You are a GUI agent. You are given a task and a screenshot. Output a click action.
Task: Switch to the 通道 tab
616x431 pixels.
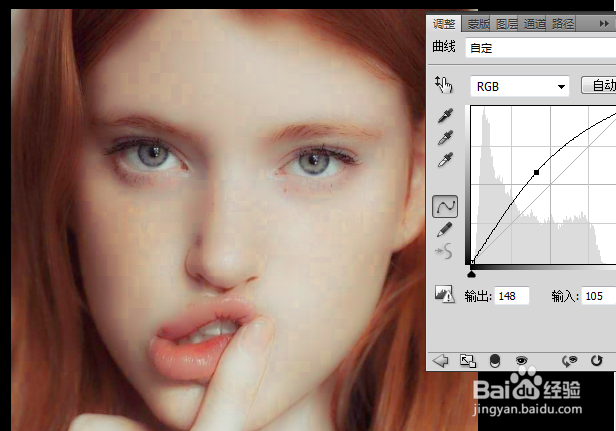534,24
